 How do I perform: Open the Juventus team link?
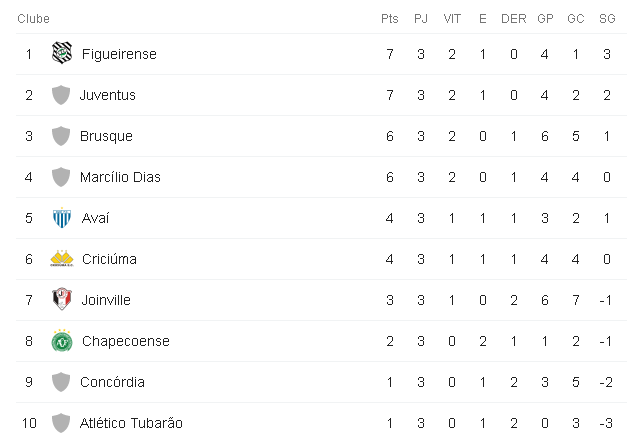click(108, 95)
